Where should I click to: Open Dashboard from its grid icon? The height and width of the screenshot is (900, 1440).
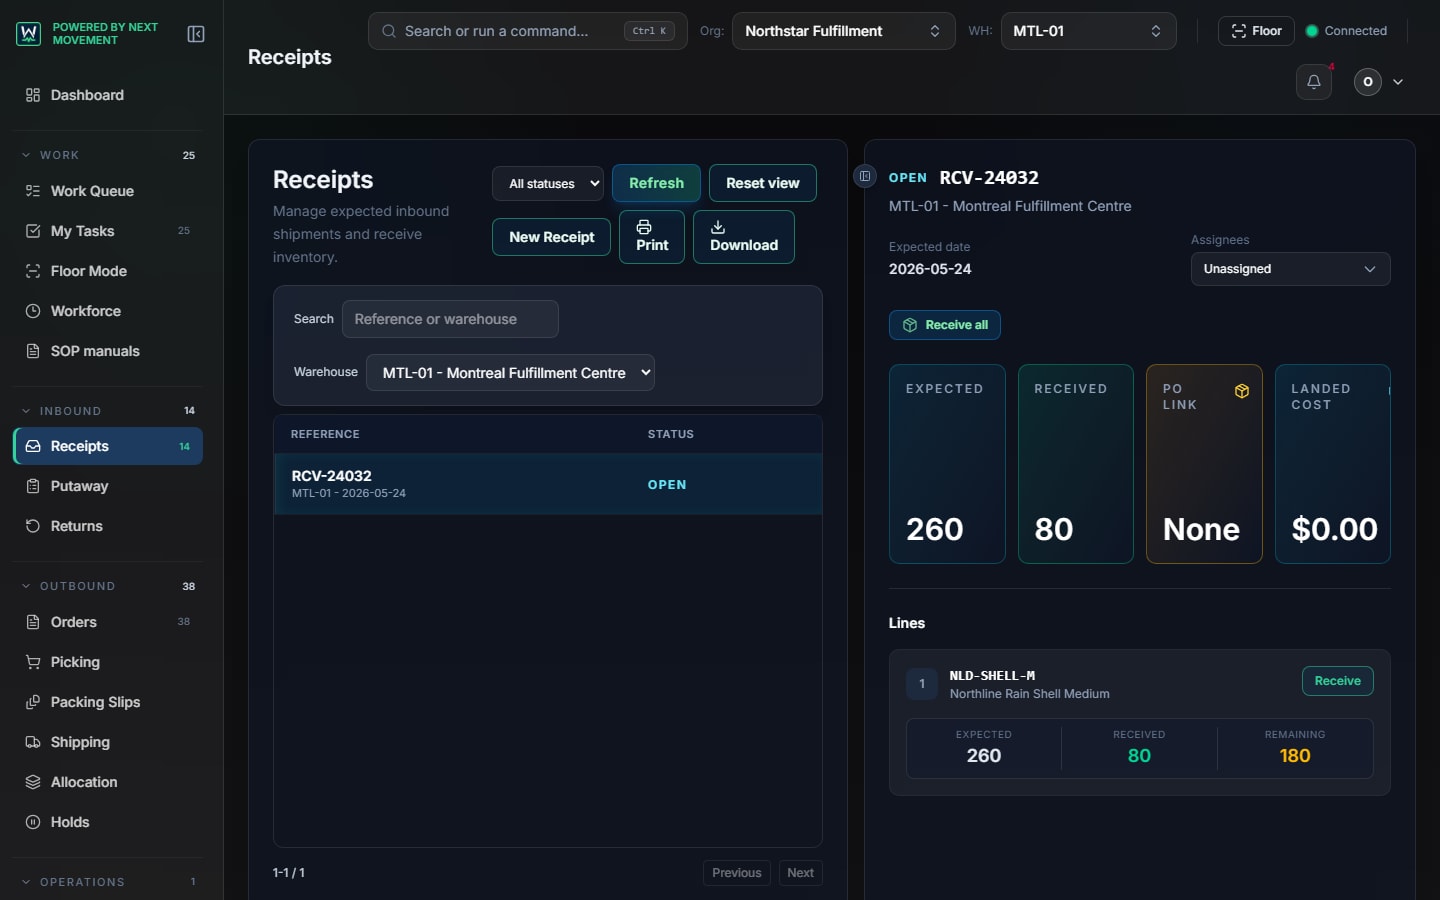point(33,95)
